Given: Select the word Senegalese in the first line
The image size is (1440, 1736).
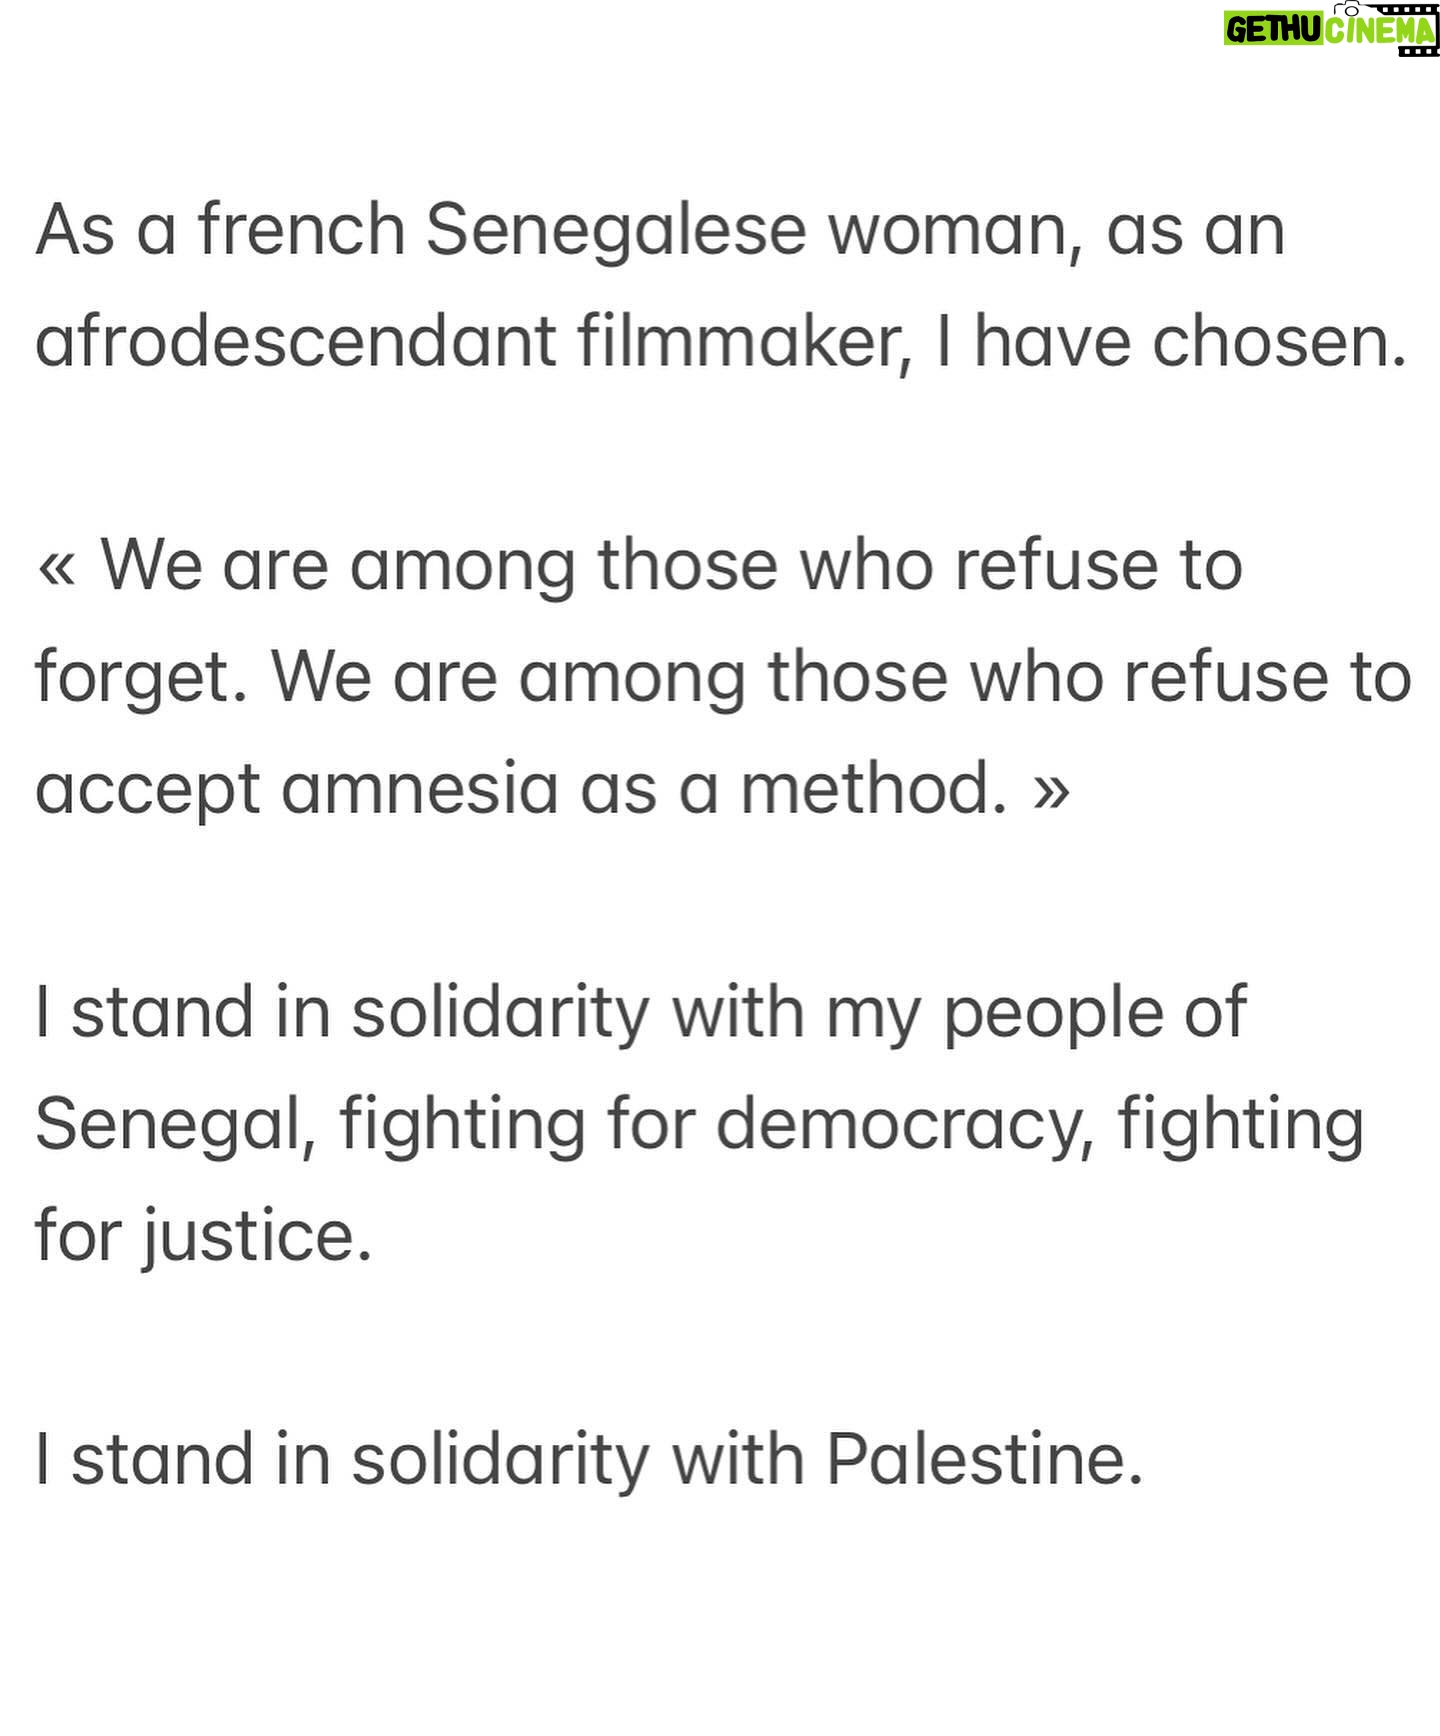Looking at the screenshot, I should [x=616, y=230].
